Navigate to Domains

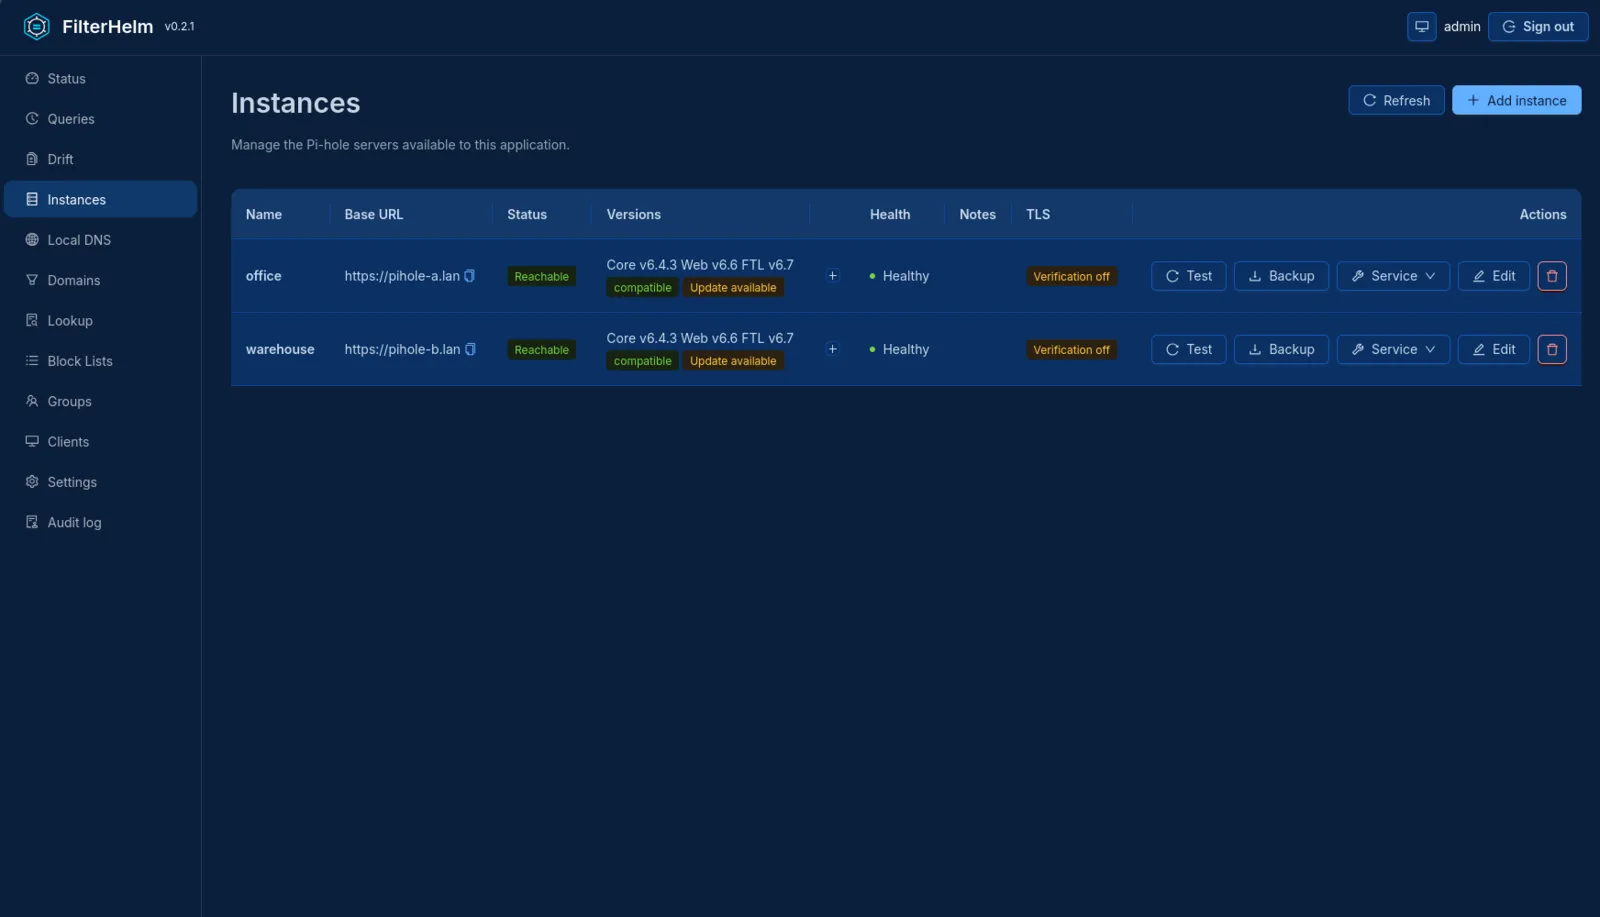point(100,280)
